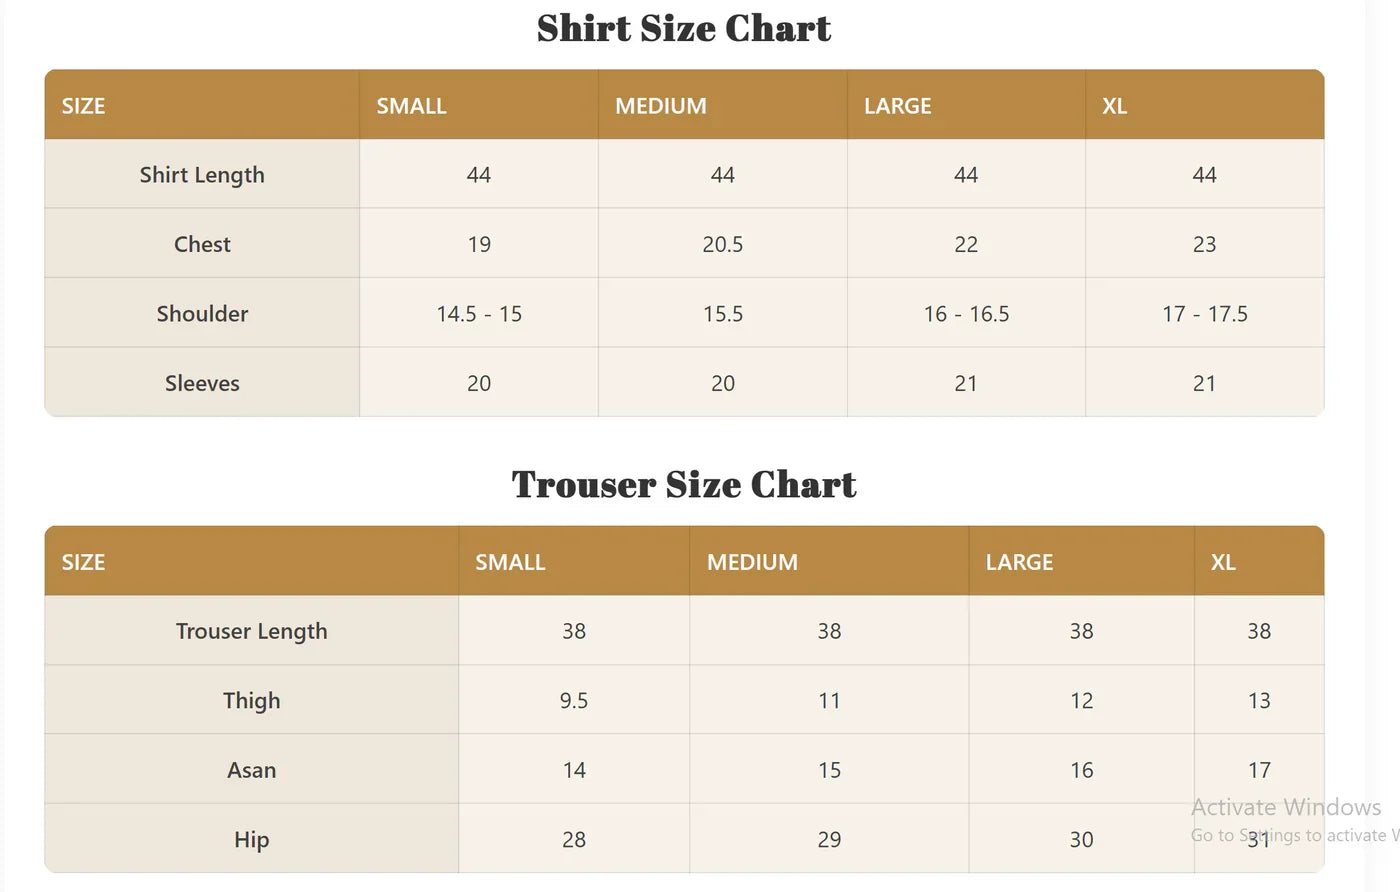Click the Chest row label
1400x892 pixels.
(202, 244)
